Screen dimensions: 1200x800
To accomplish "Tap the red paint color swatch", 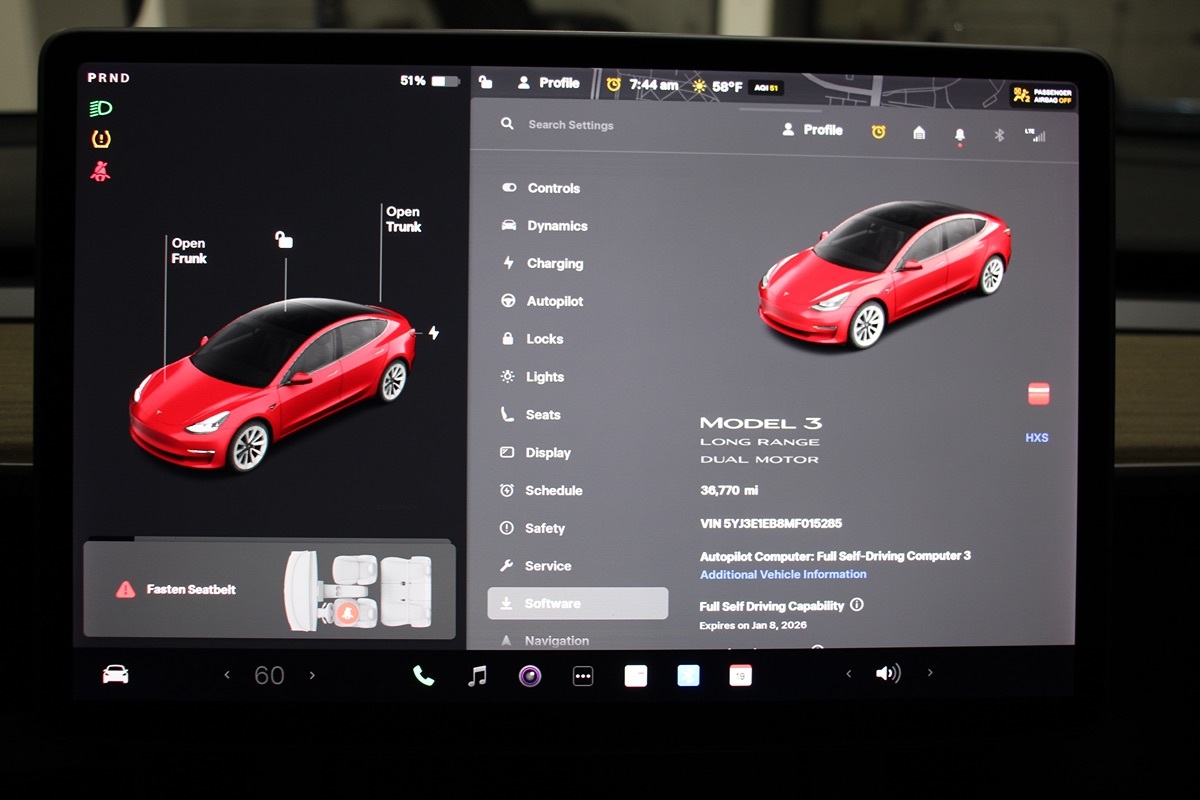I will click(1038, 394).
